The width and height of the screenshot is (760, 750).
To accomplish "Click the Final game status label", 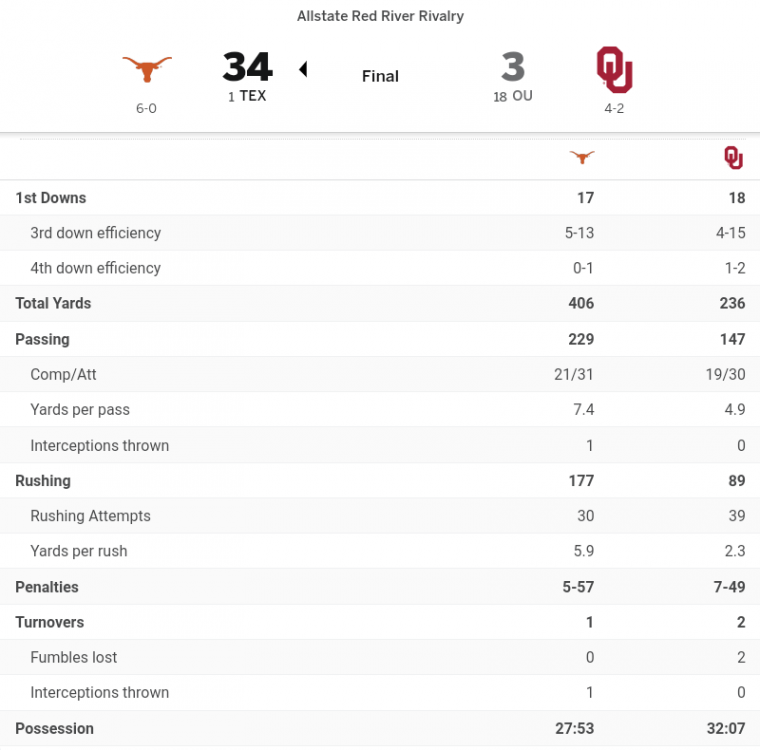I will tap(380, 76).
